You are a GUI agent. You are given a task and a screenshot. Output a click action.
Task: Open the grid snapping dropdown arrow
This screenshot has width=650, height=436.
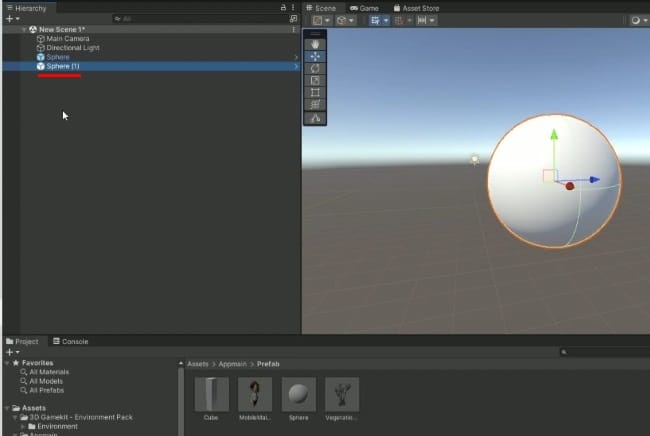[386, 20]
